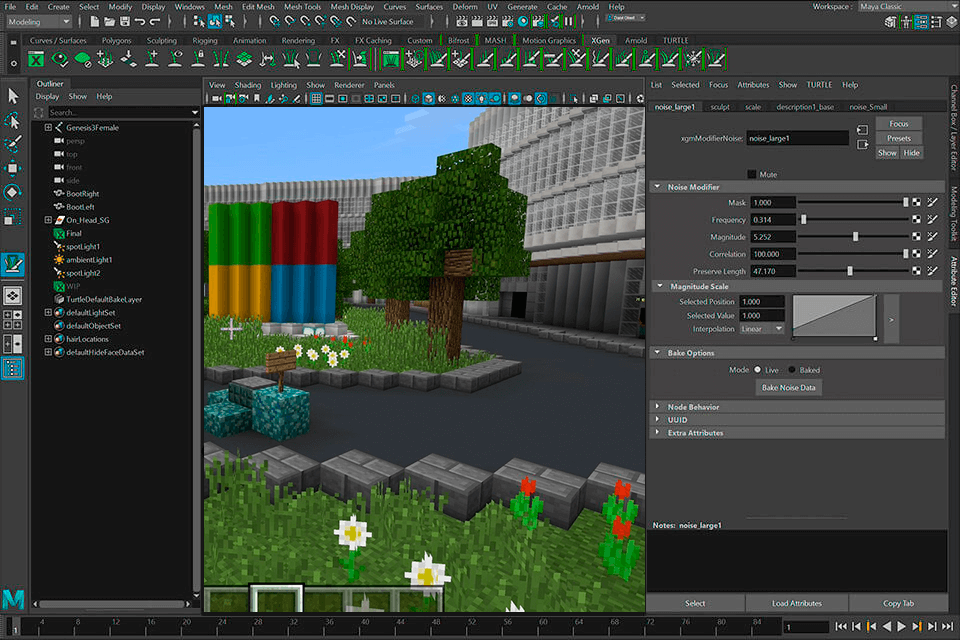Toggle the wireframe display icon in the panel toolbar
This screenshot has width=960, height=640.
tap(416, 97)
